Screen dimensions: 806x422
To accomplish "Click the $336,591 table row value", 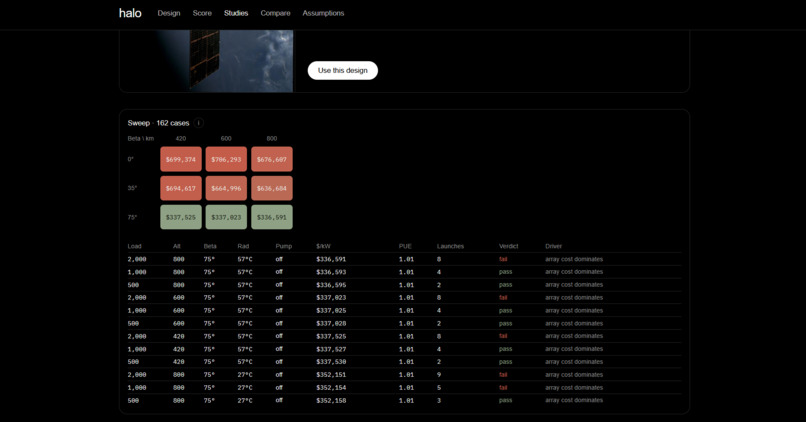I will 331,259.
